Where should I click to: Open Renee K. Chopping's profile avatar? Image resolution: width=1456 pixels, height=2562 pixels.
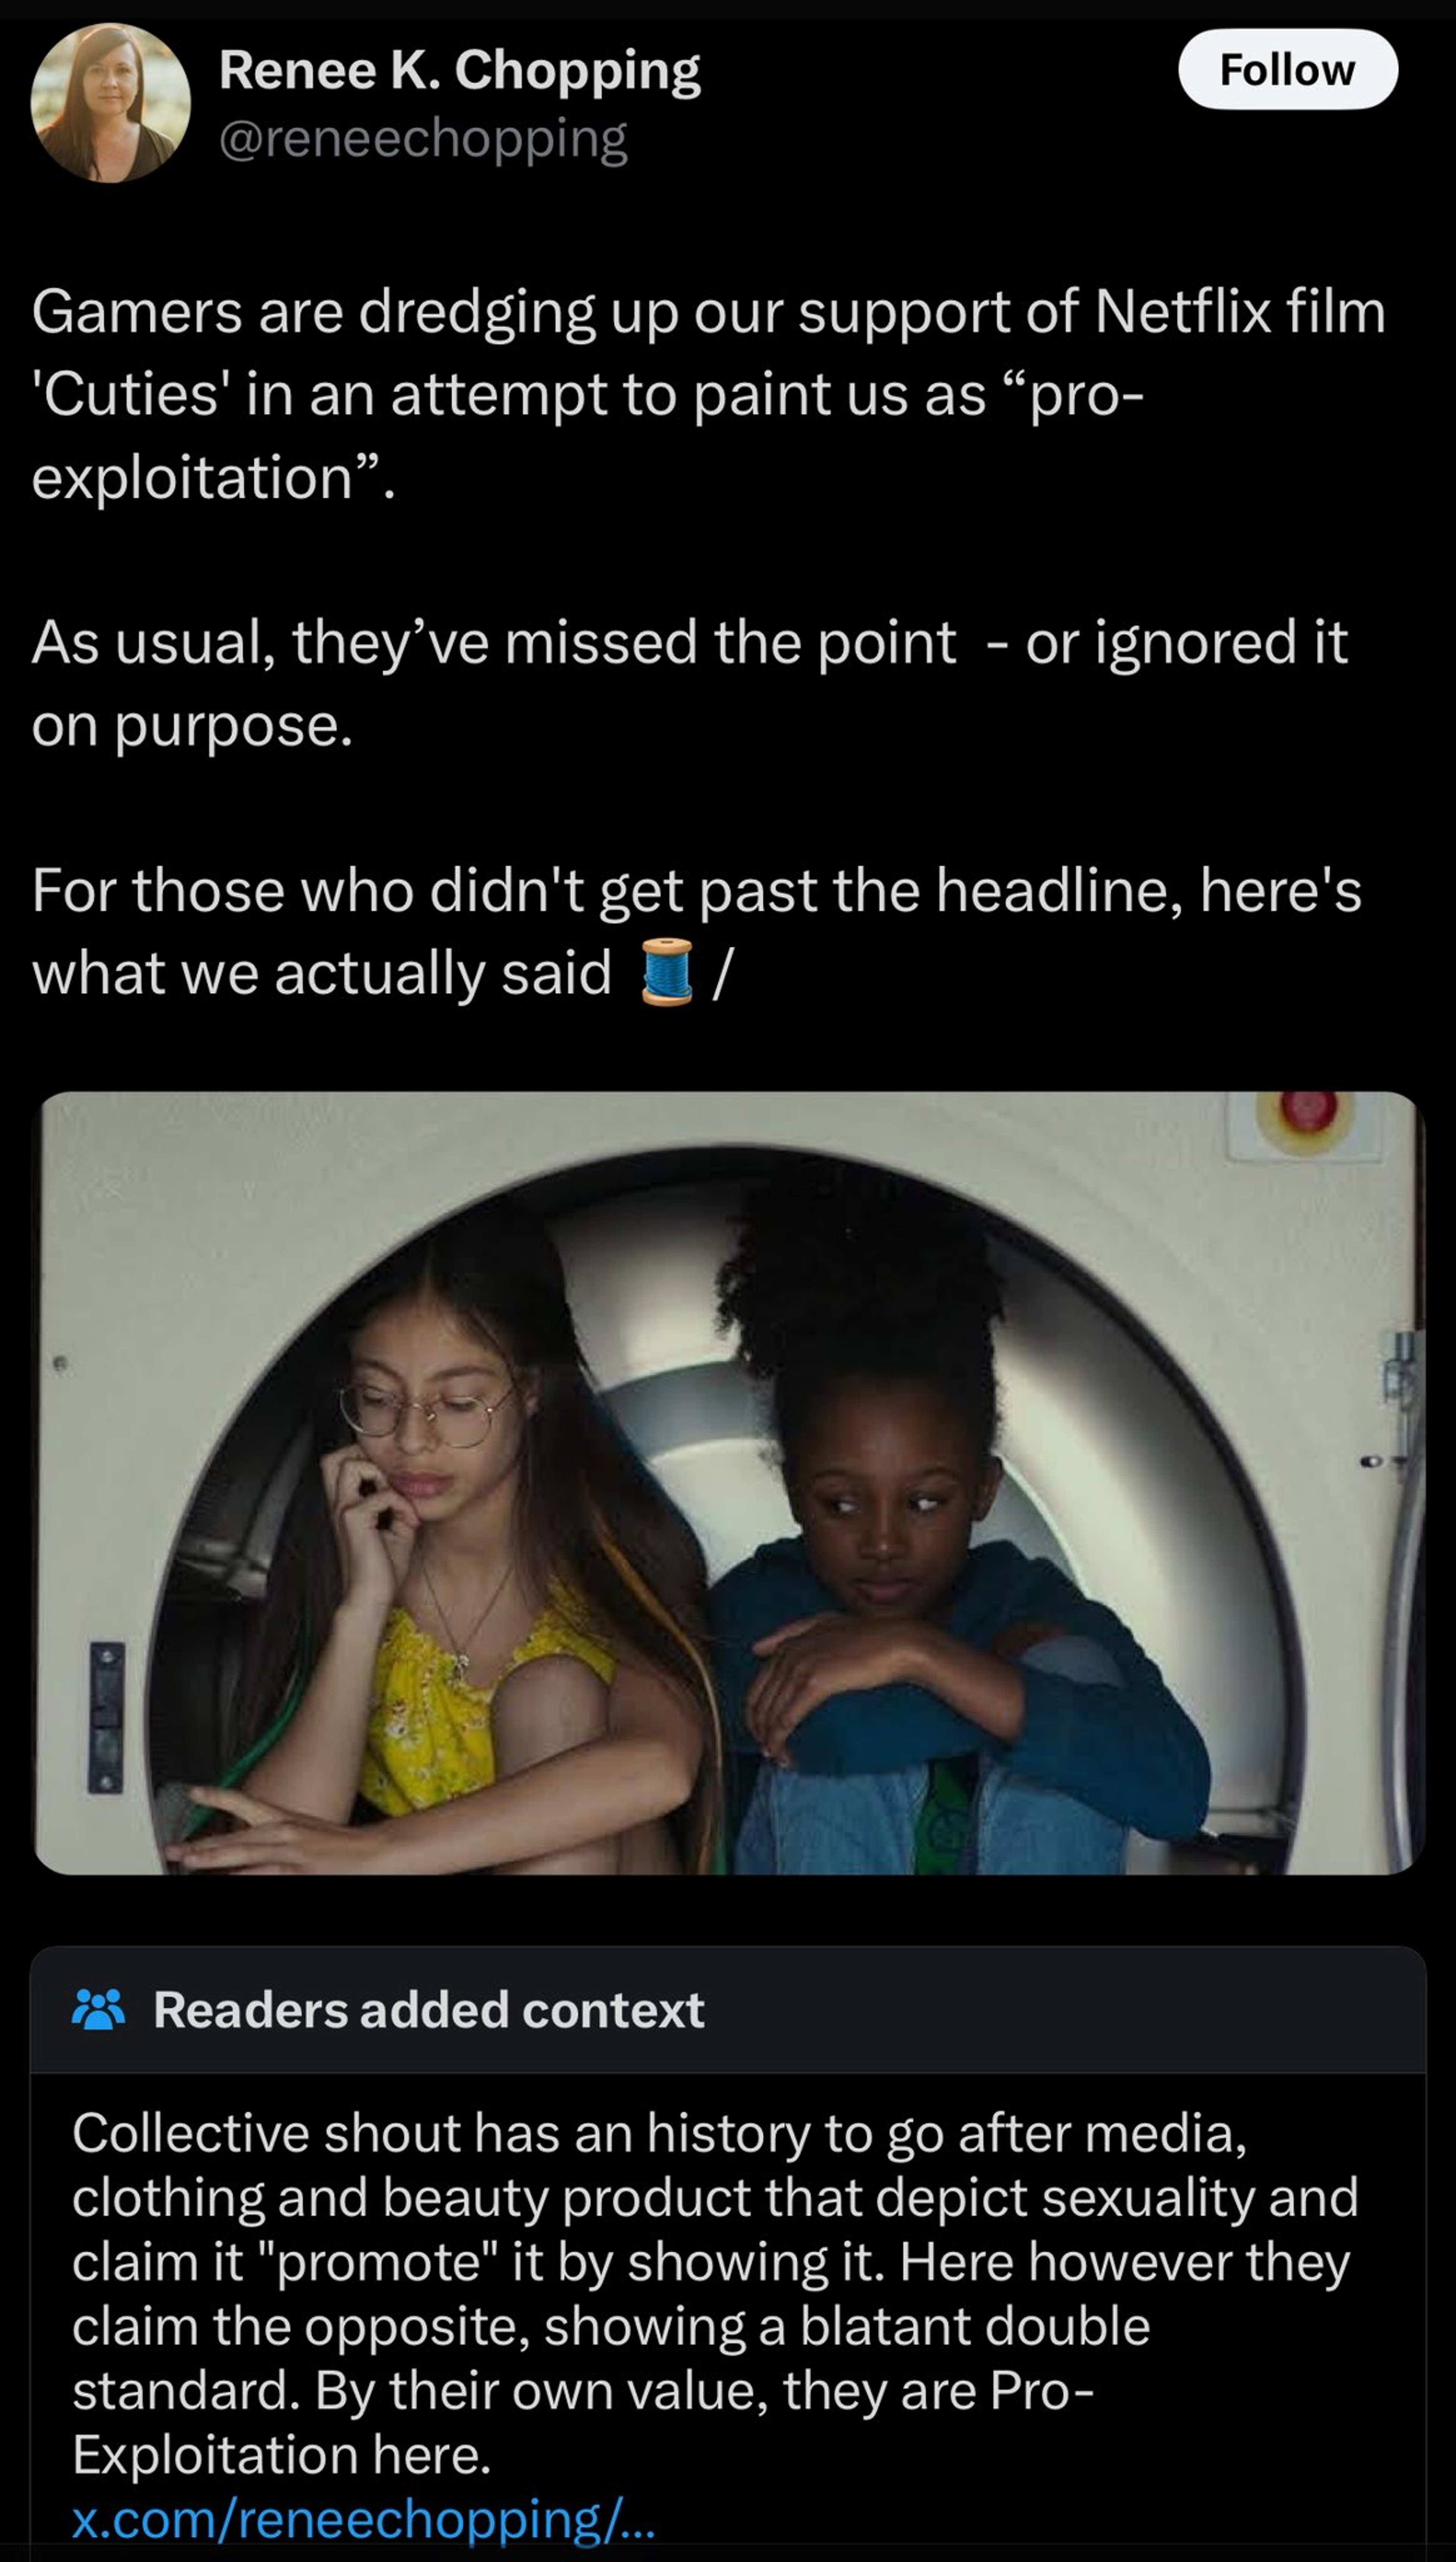click(111, 103)
